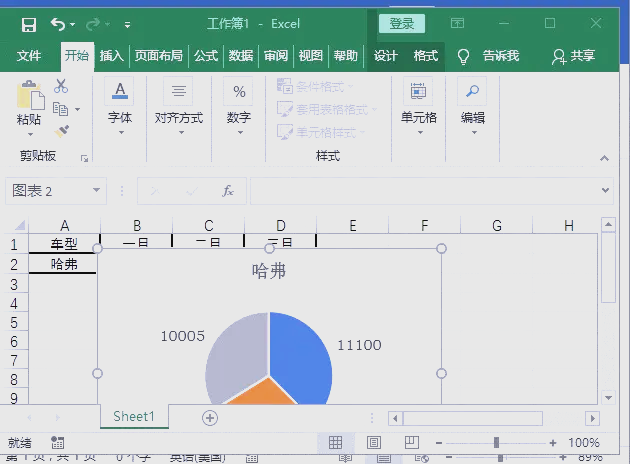Switch to Page Break Preview icon
Screen dimensions: 630x464
click(411, 442)
